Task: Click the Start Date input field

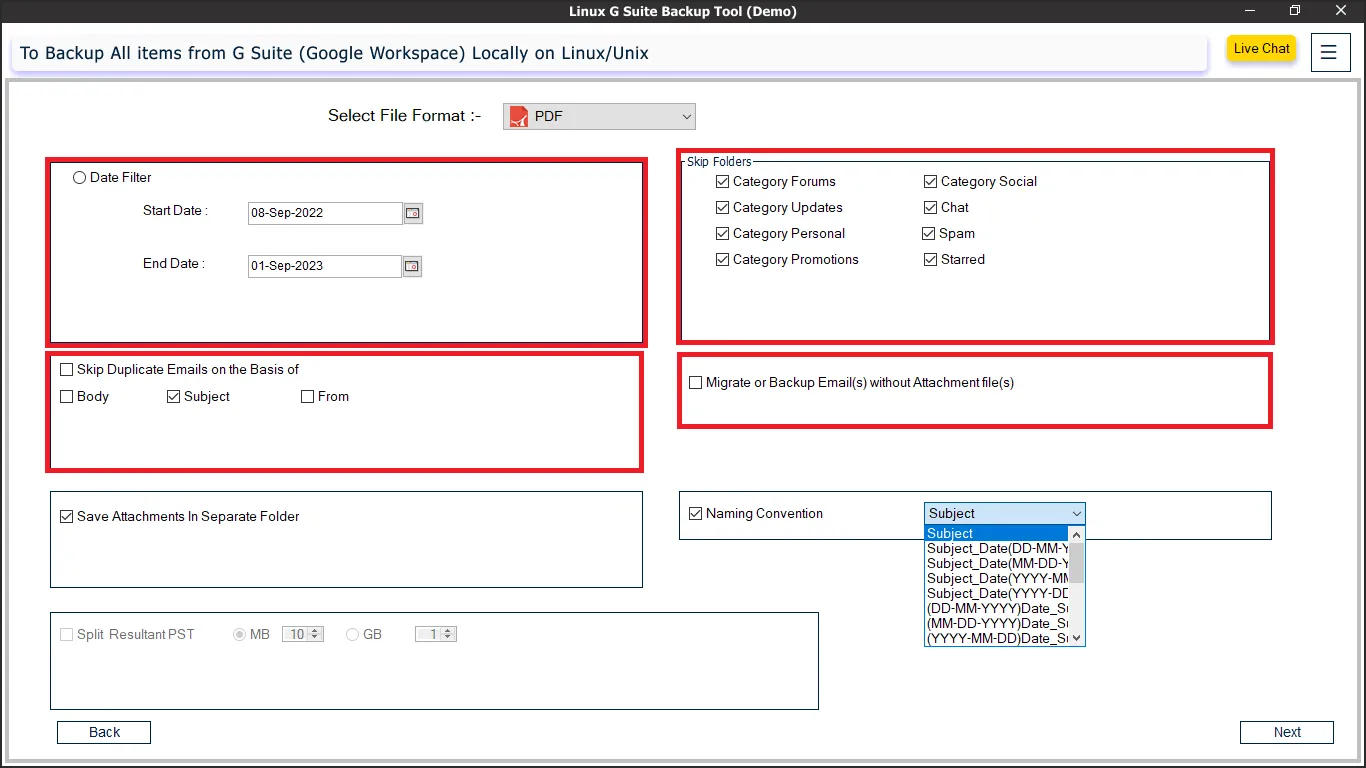Action: [325, 213]
